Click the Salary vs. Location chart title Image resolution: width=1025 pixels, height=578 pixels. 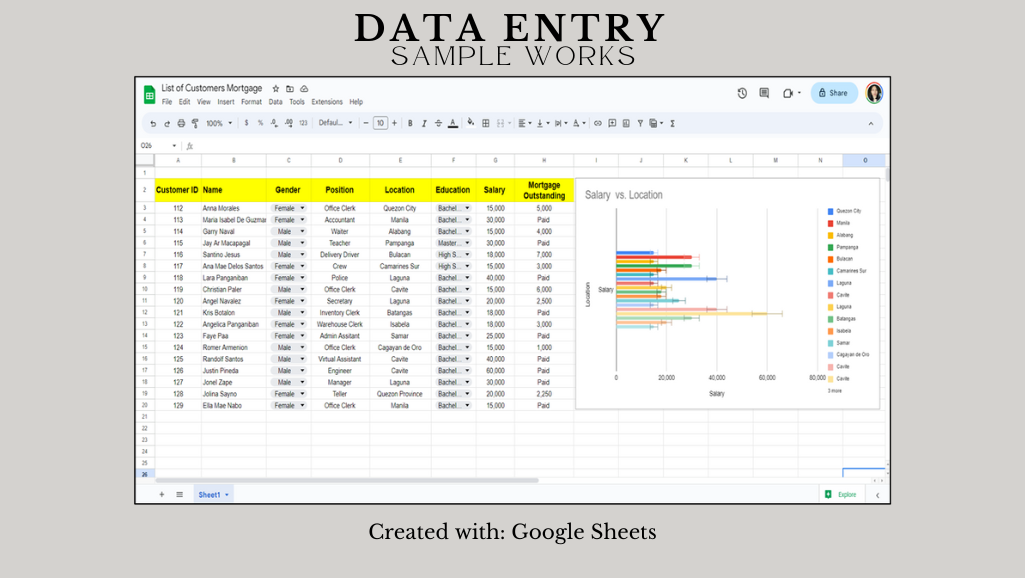pos(624,195)
